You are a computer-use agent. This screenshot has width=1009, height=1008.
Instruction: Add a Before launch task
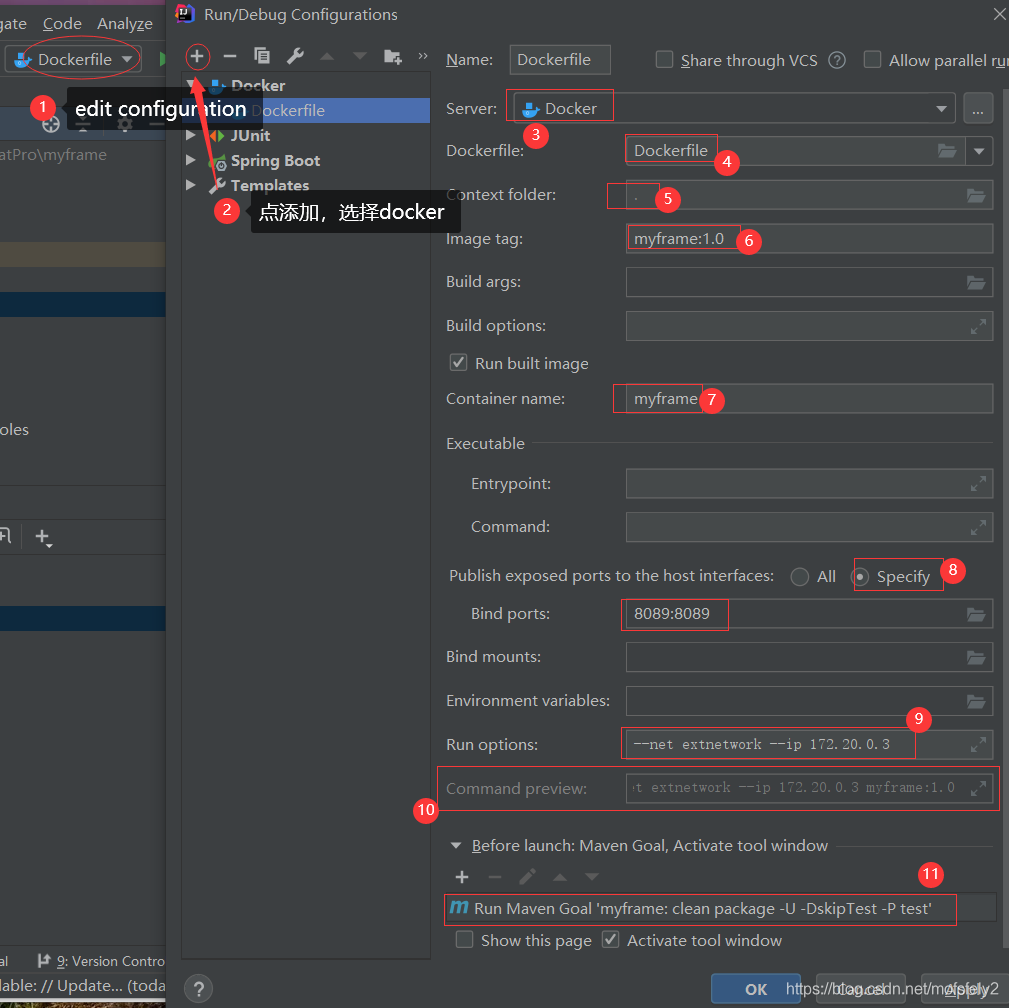(x=462, y=877)
